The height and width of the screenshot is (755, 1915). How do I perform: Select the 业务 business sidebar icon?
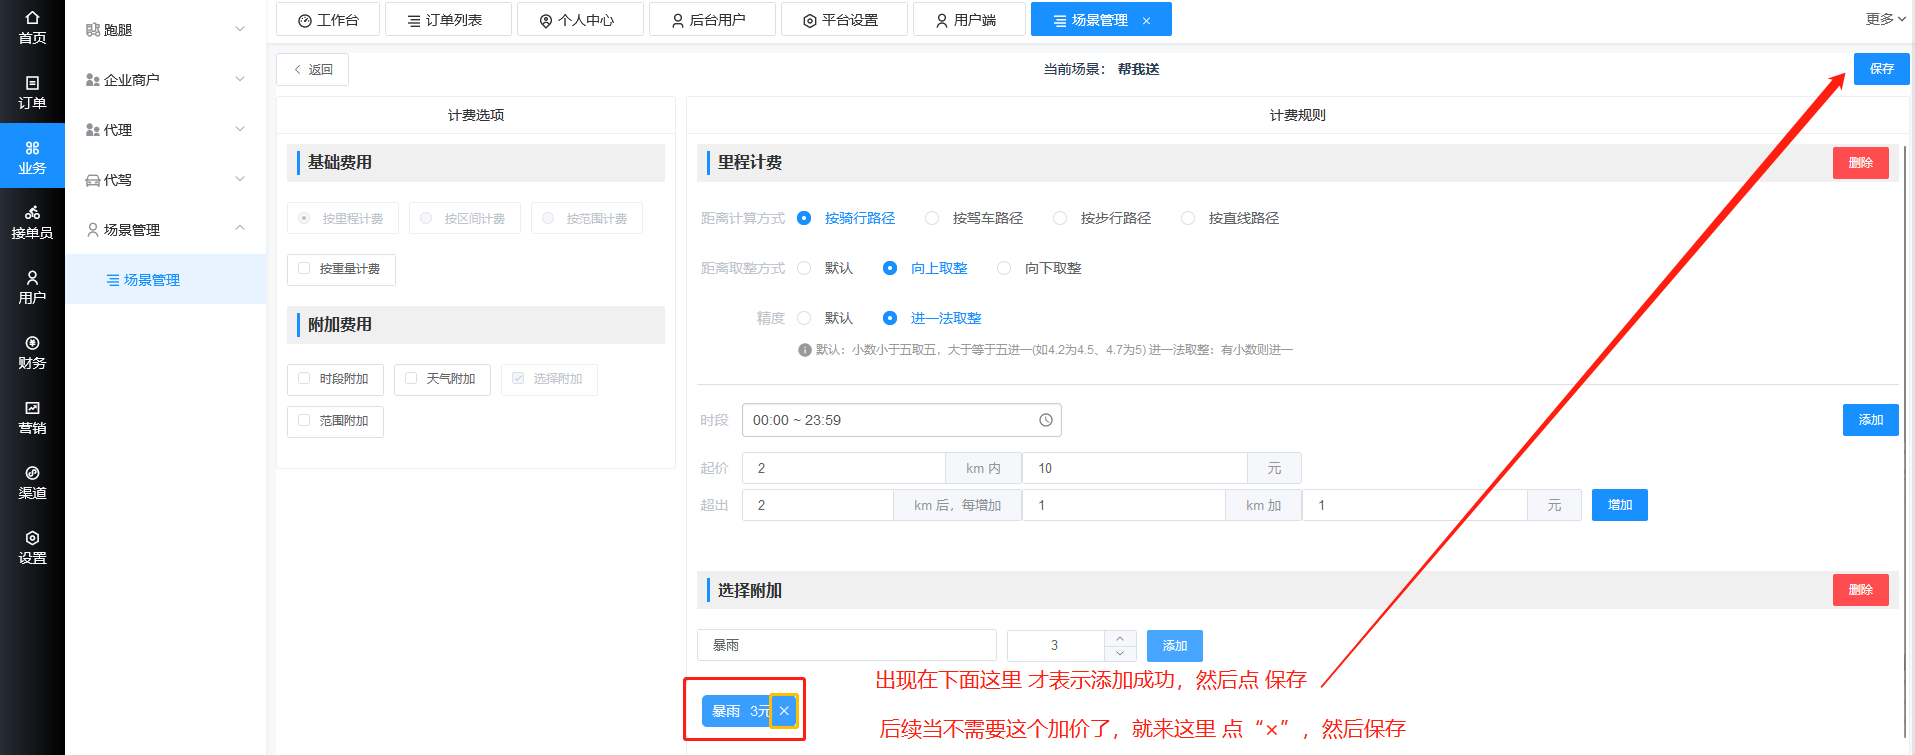pyautogui.click(x=32, y=157)
